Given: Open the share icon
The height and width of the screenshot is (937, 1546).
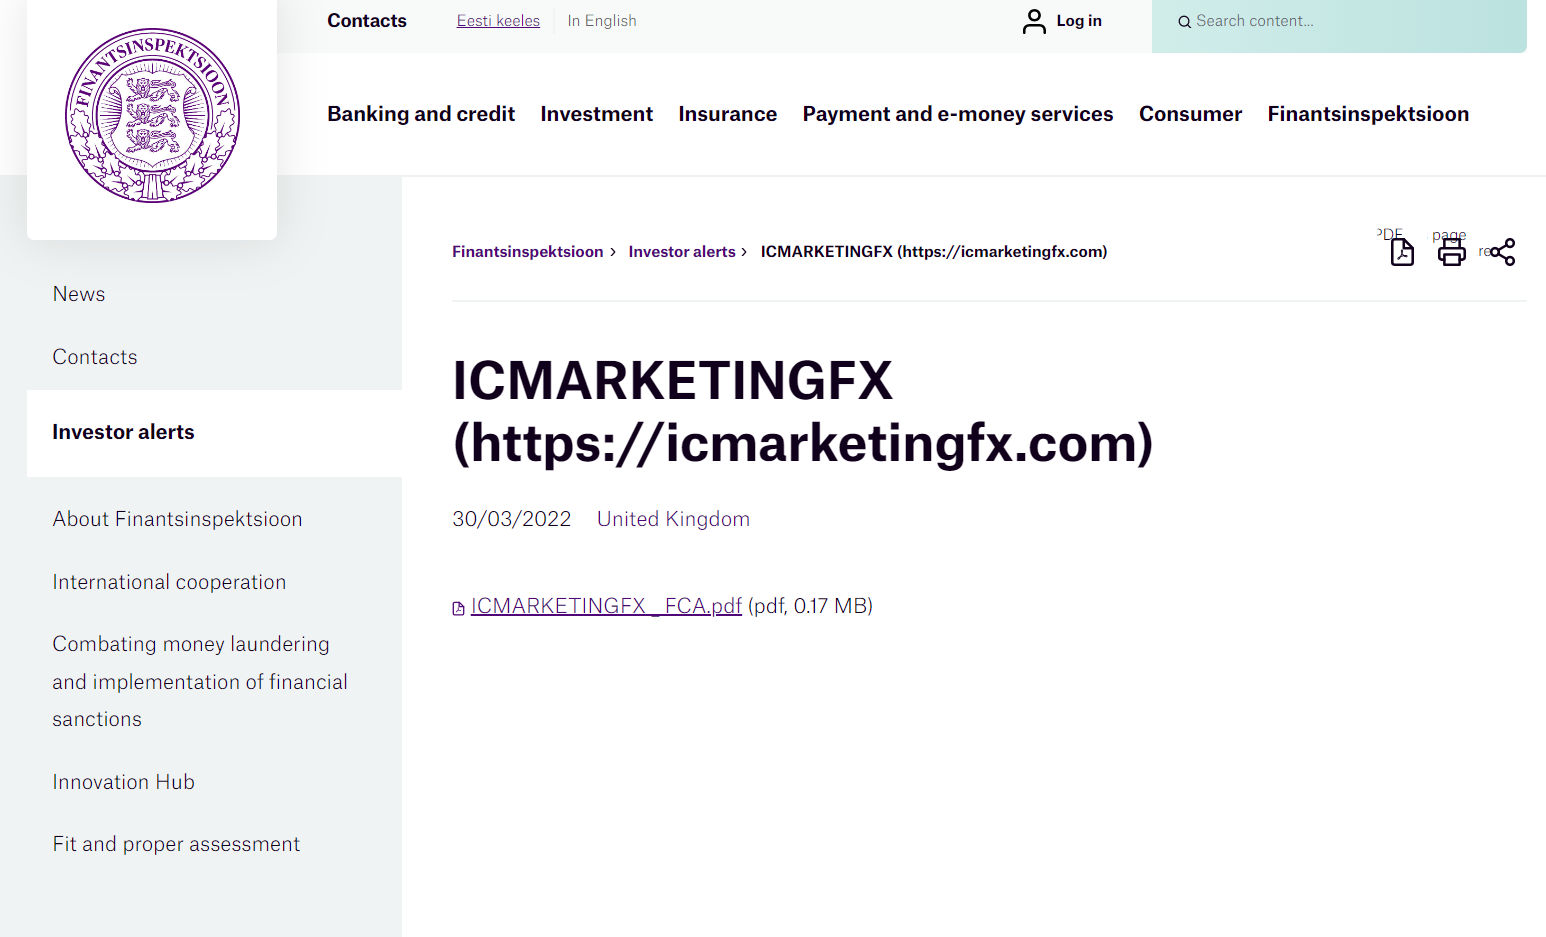Looking at the screenshot, I should pyautogui.click(x=1502, y=252).
